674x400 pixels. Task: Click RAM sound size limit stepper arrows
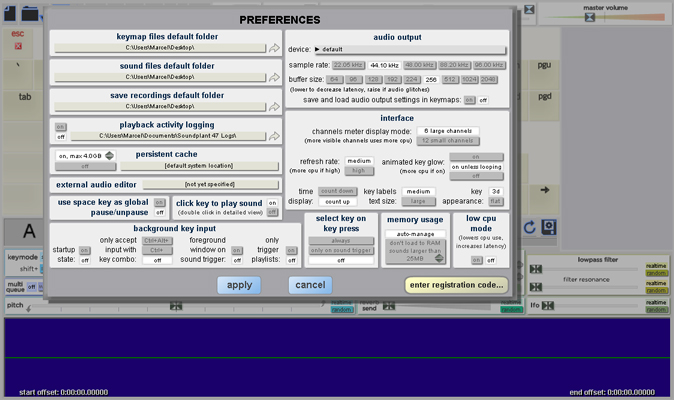440,258
